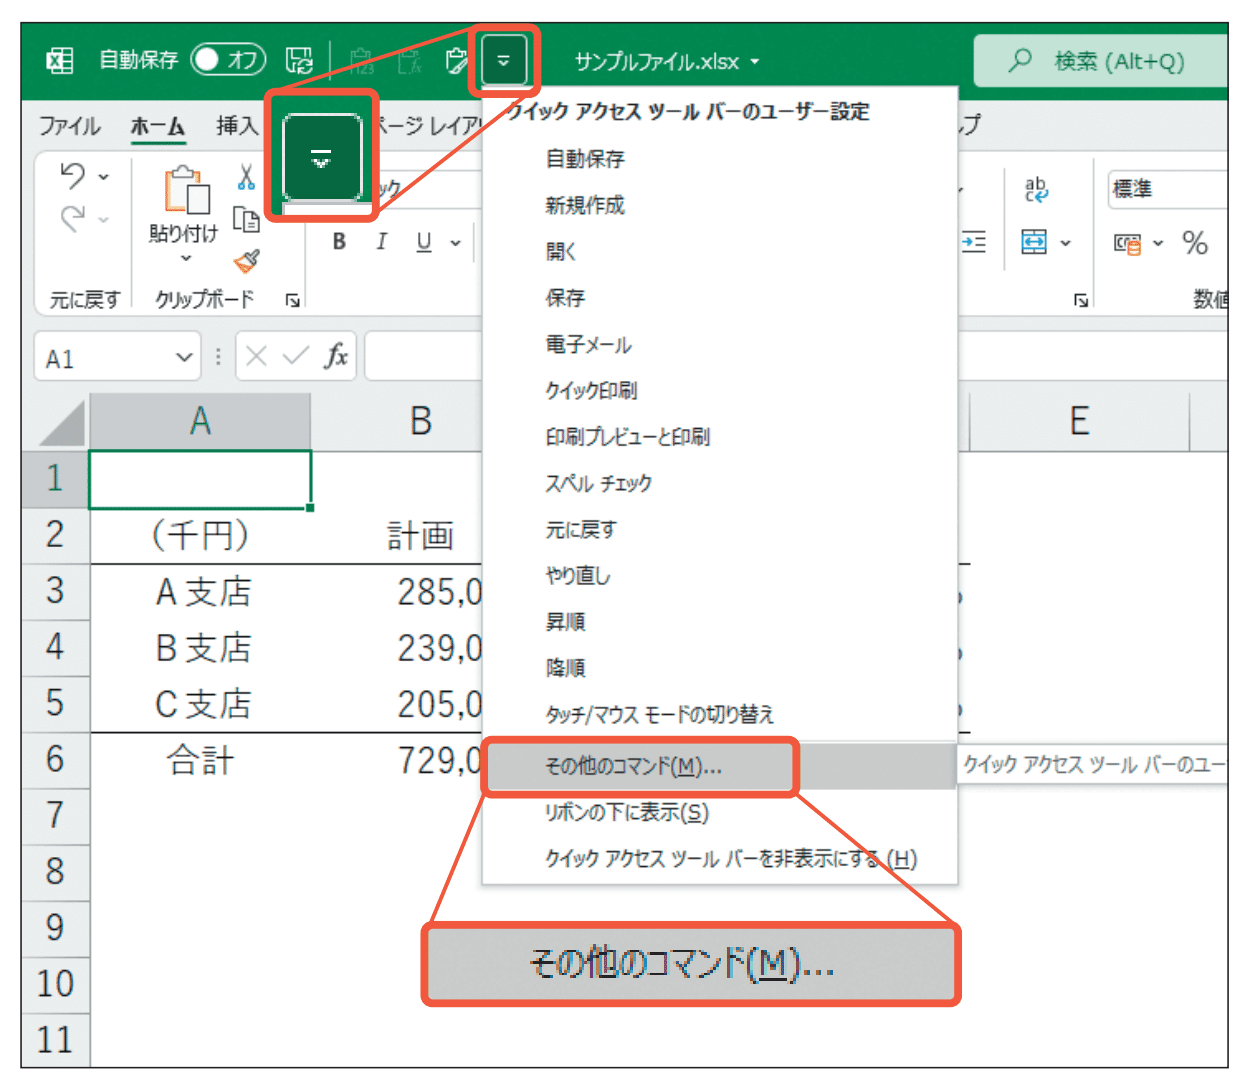Click the Increase Indent icon
Image resolution: width=1250 pixels, height=1091 pixels.
pyautogui.click(x=973, y=241)
